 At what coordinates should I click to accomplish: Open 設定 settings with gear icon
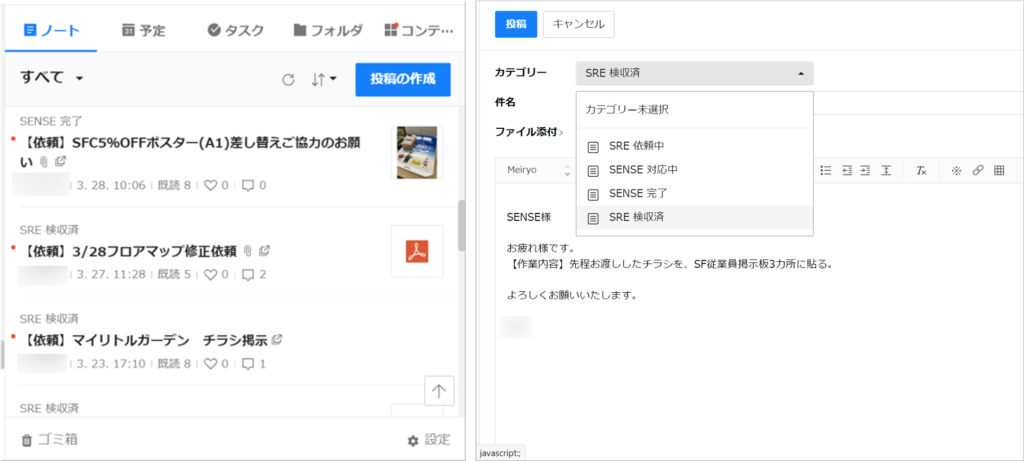coord(428,440)
